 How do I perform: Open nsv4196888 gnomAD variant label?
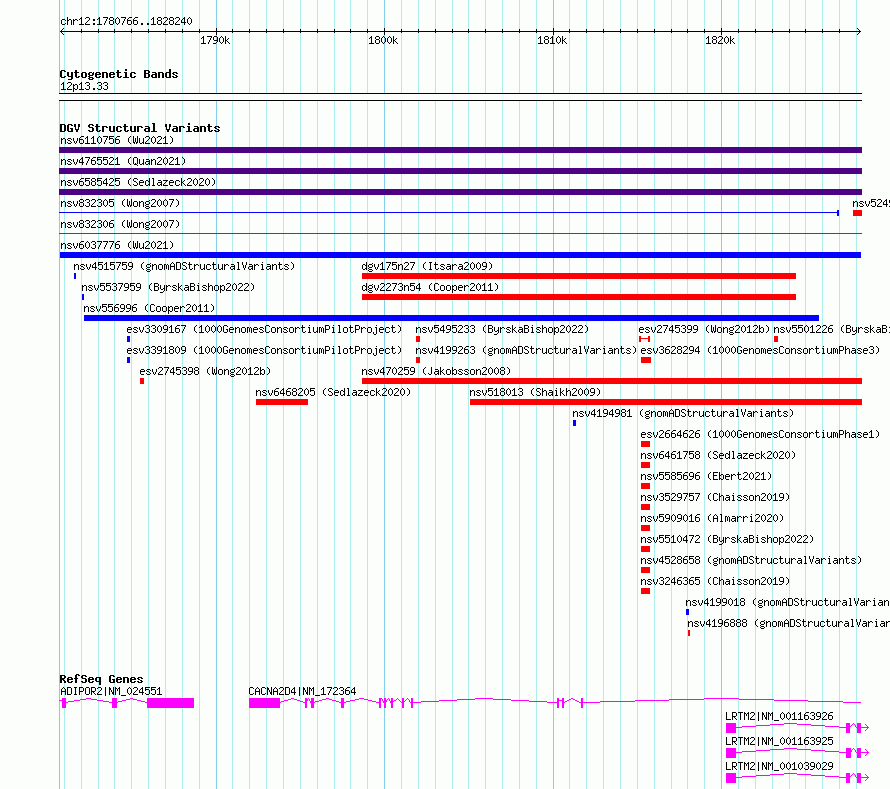tap(788, 623)
